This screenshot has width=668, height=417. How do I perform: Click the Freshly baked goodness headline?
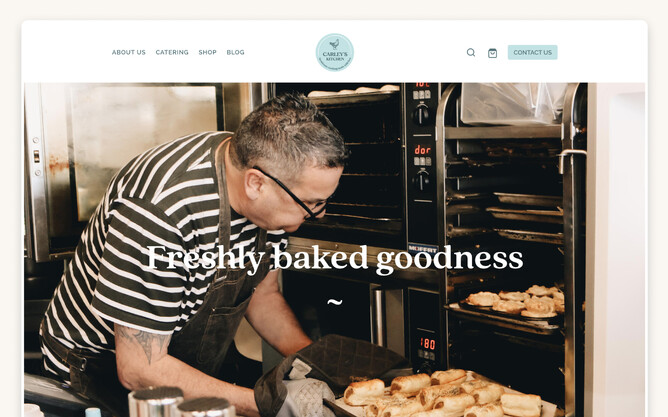[x=335, y=258]
